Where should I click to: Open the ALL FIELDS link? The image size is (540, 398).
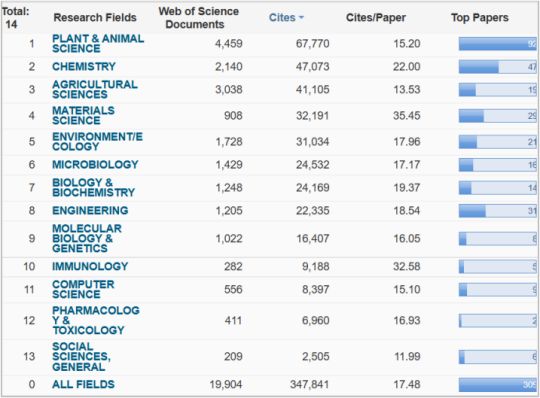point(83,384)
